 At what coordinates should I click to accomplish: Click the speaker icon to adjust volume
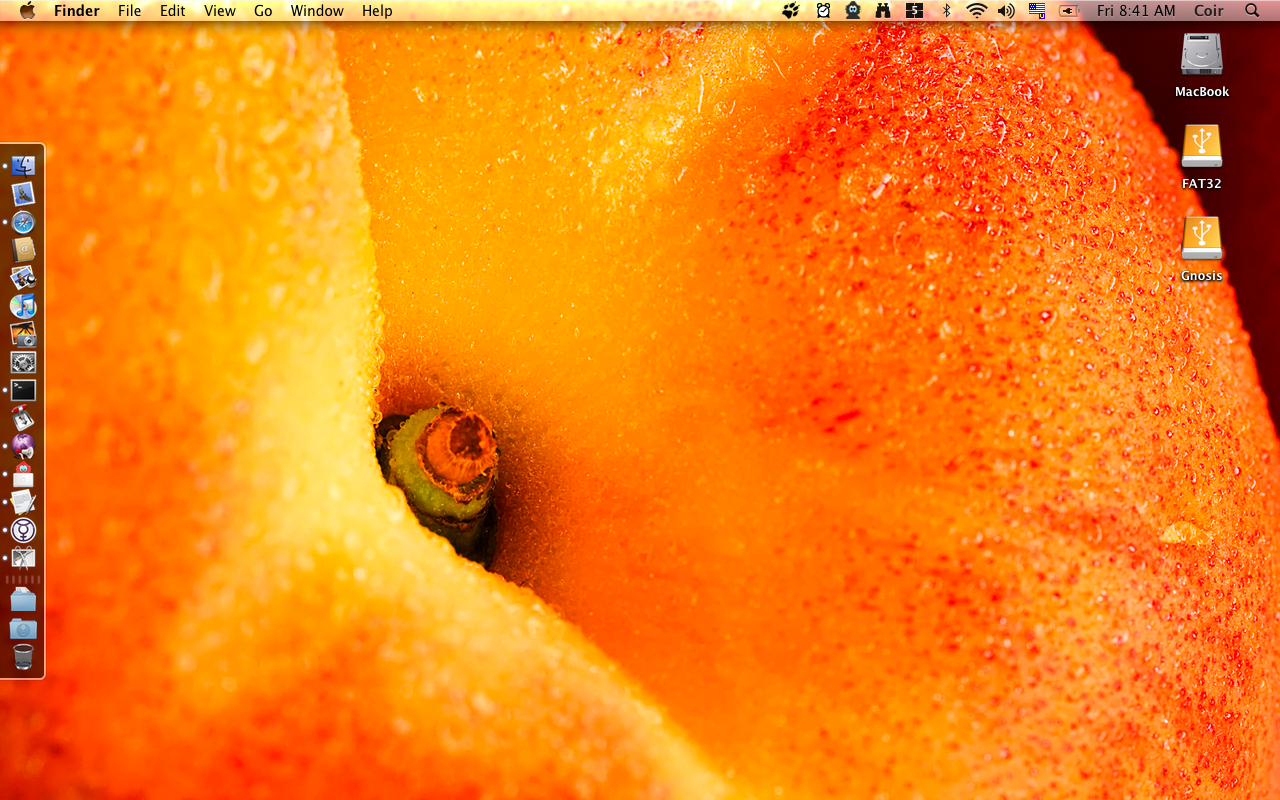click(1005, 11)
